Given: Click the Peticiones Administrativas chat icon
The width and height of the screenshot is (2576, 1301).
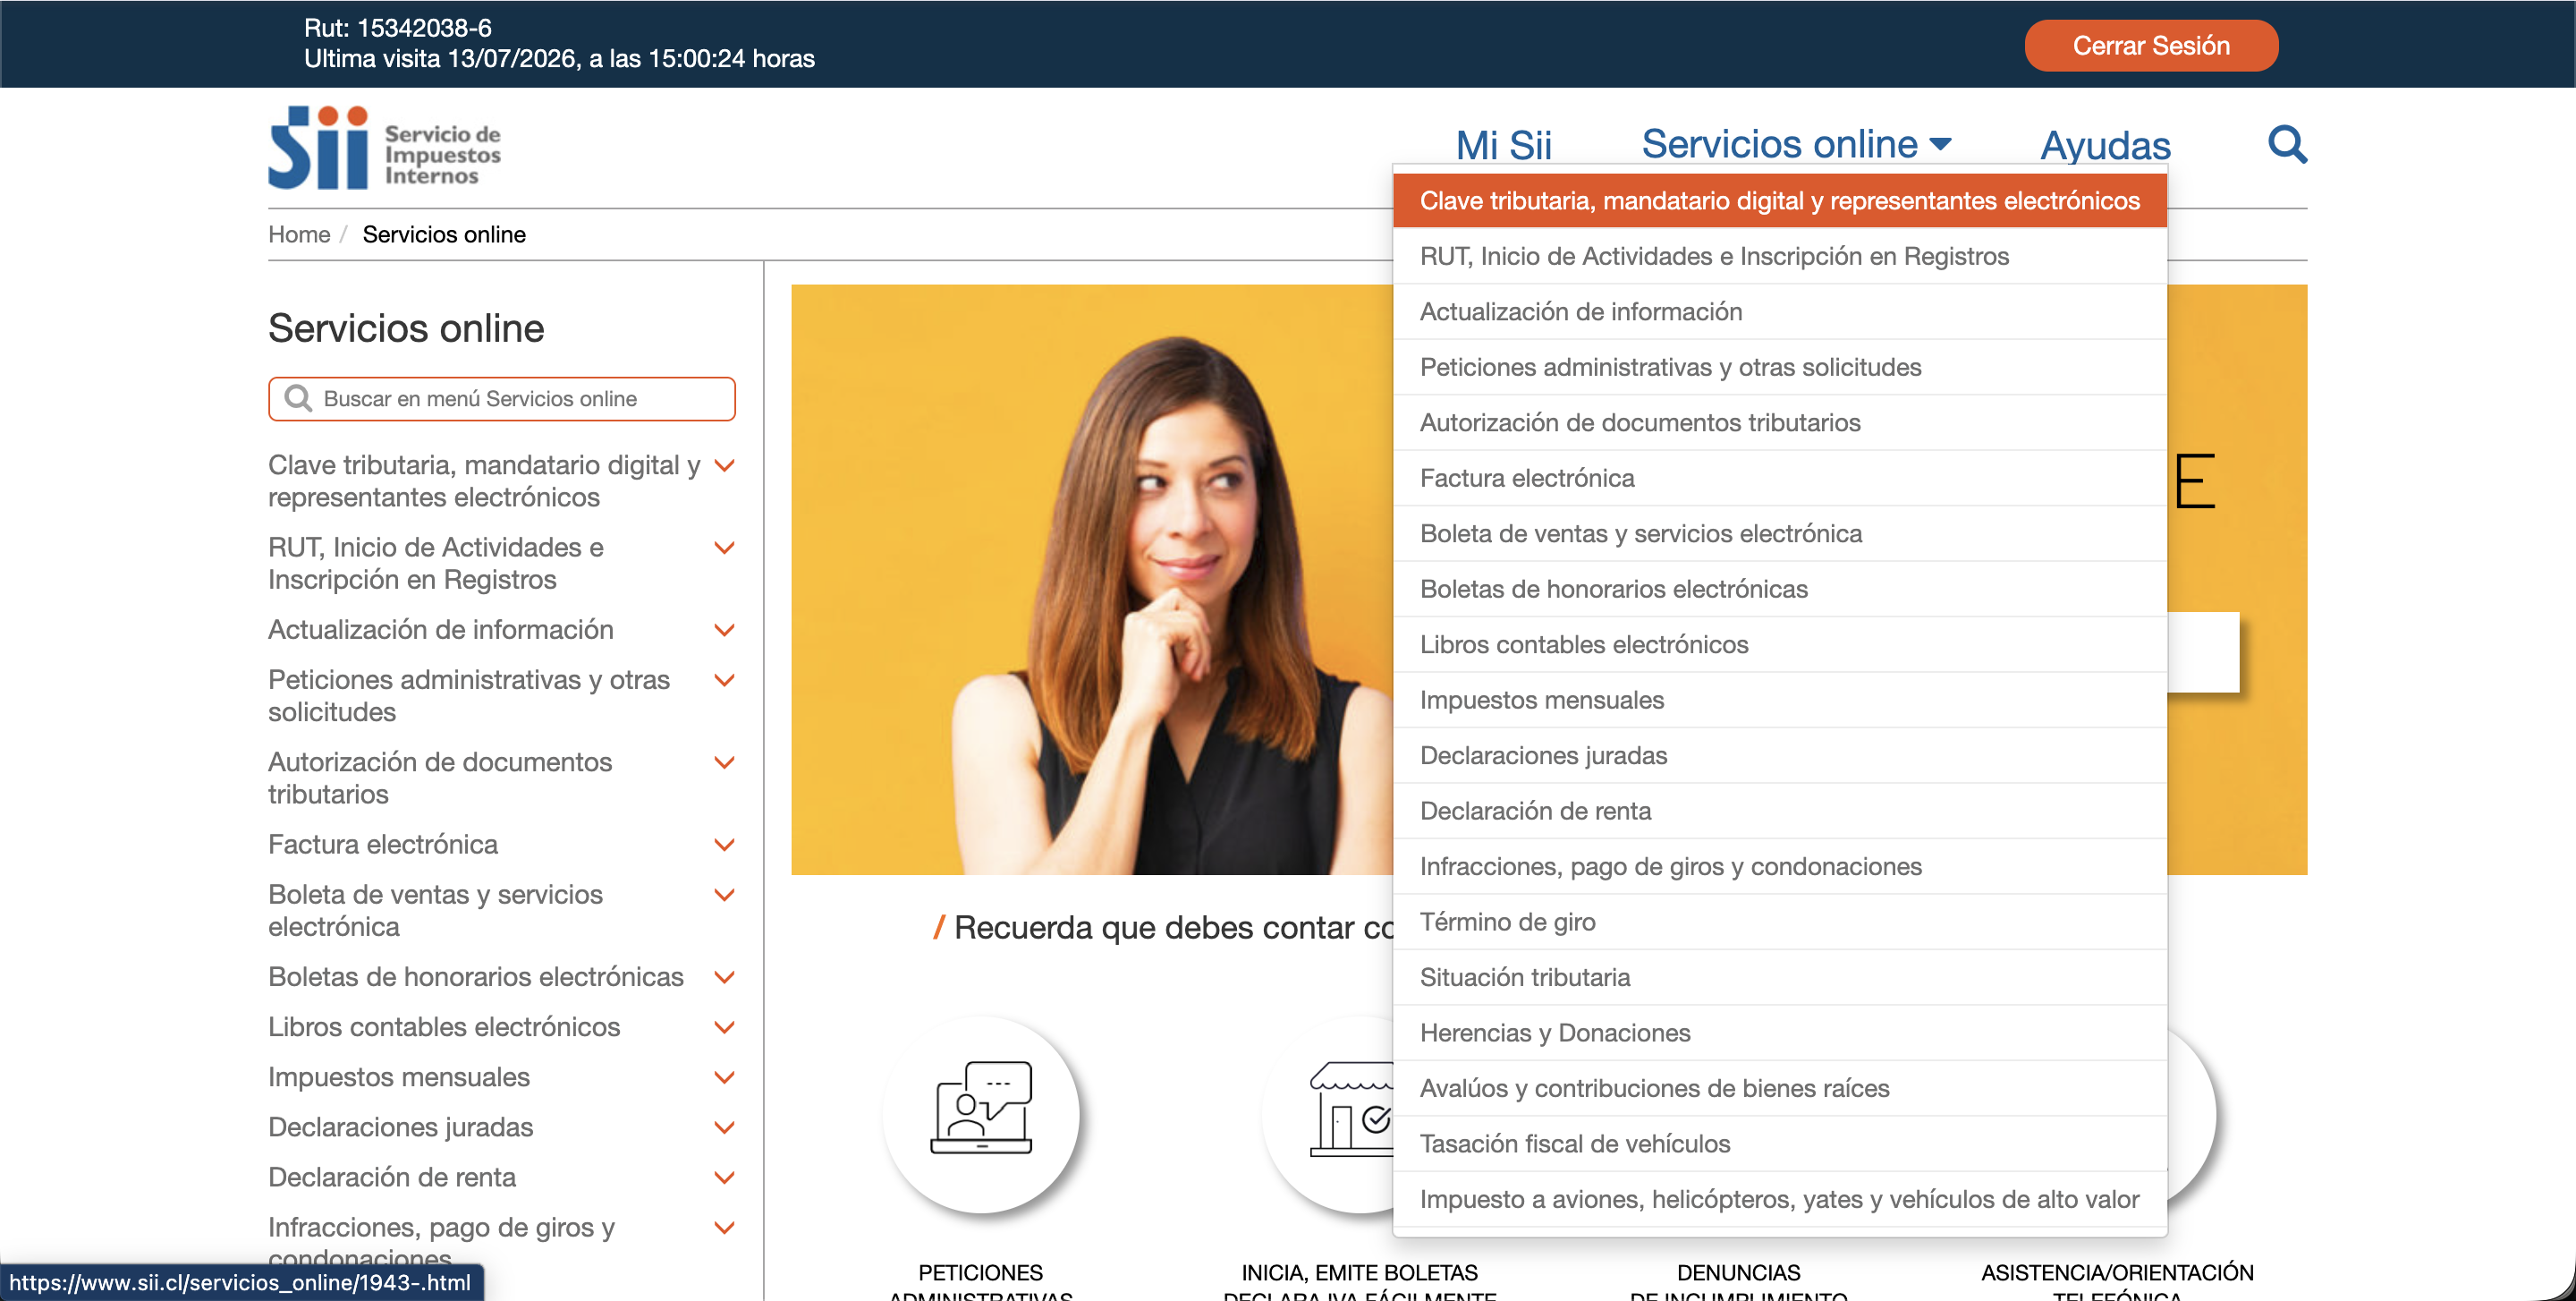Looking at the screenshot, I should [x=981, y=1107].
